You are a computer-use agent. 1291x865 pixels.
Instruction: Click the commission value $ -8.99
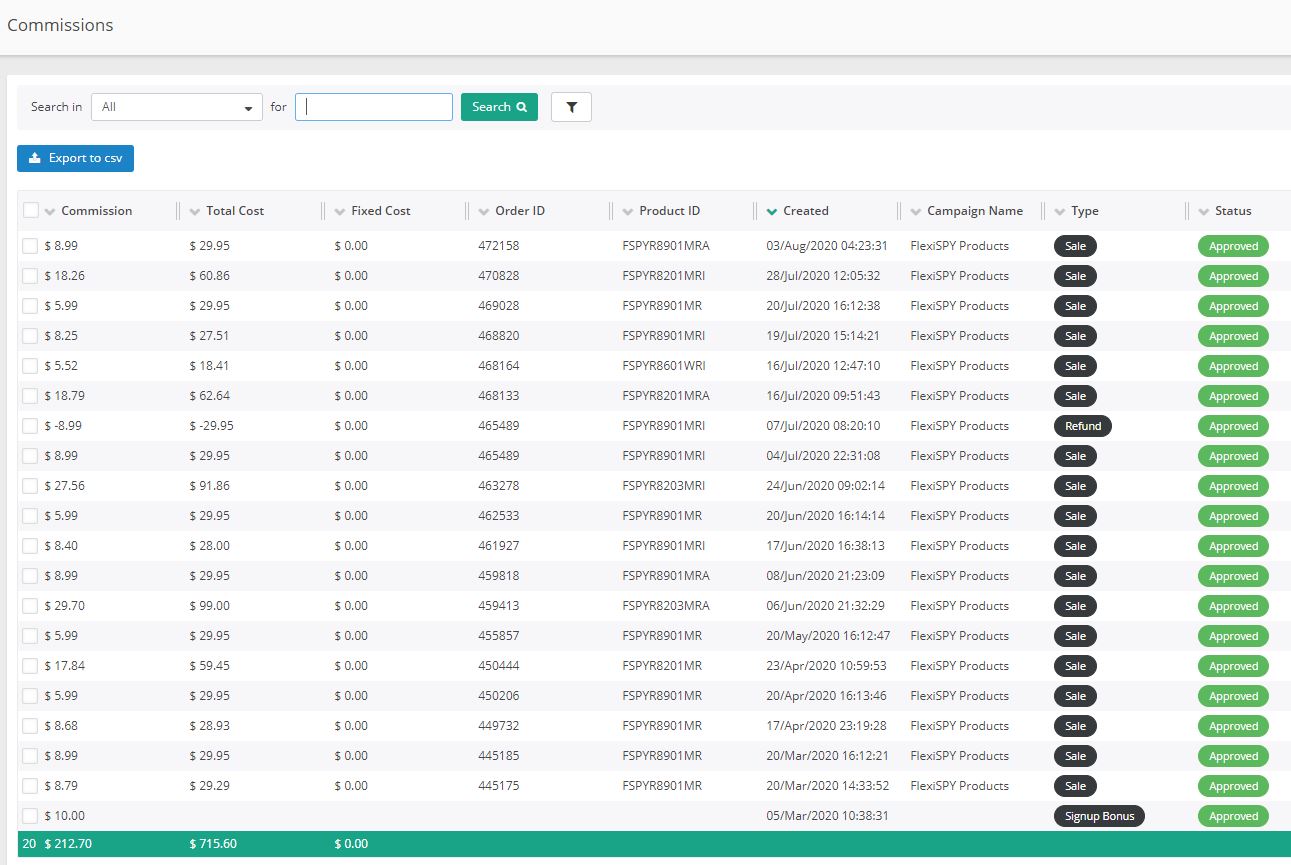point(63,426)
